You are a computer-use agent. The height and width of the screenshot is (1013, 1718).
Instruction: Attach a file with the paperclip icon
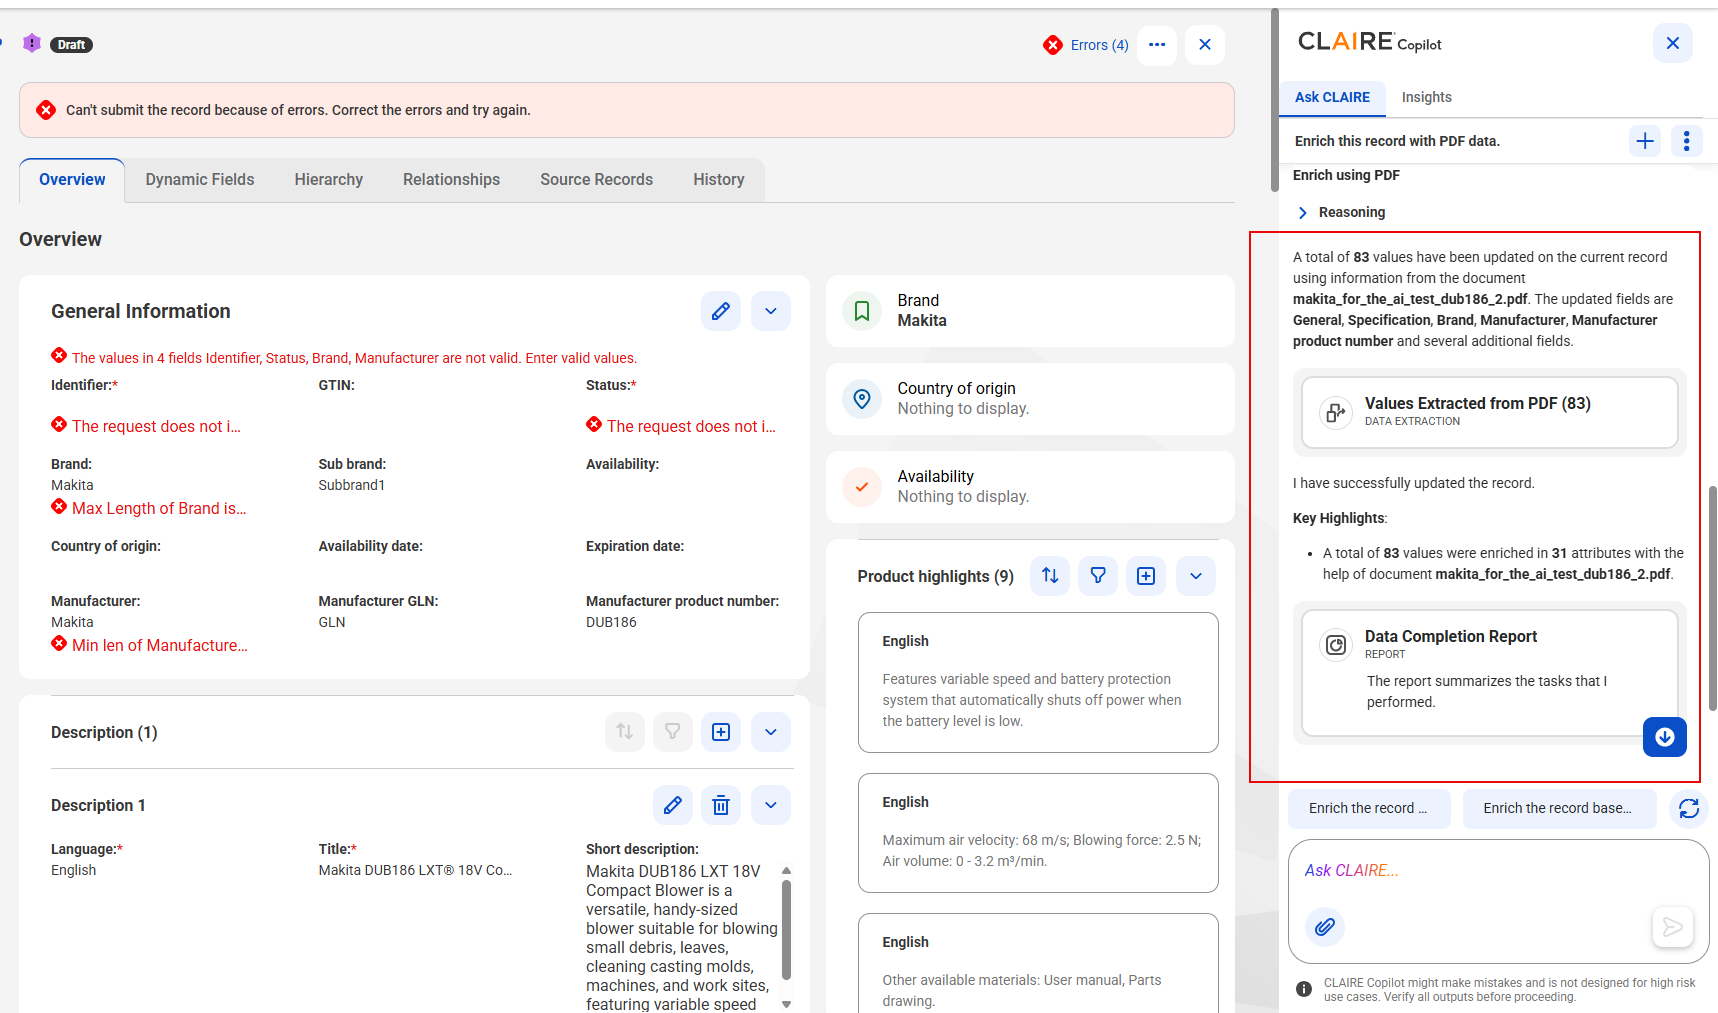tap(1325, 927)
